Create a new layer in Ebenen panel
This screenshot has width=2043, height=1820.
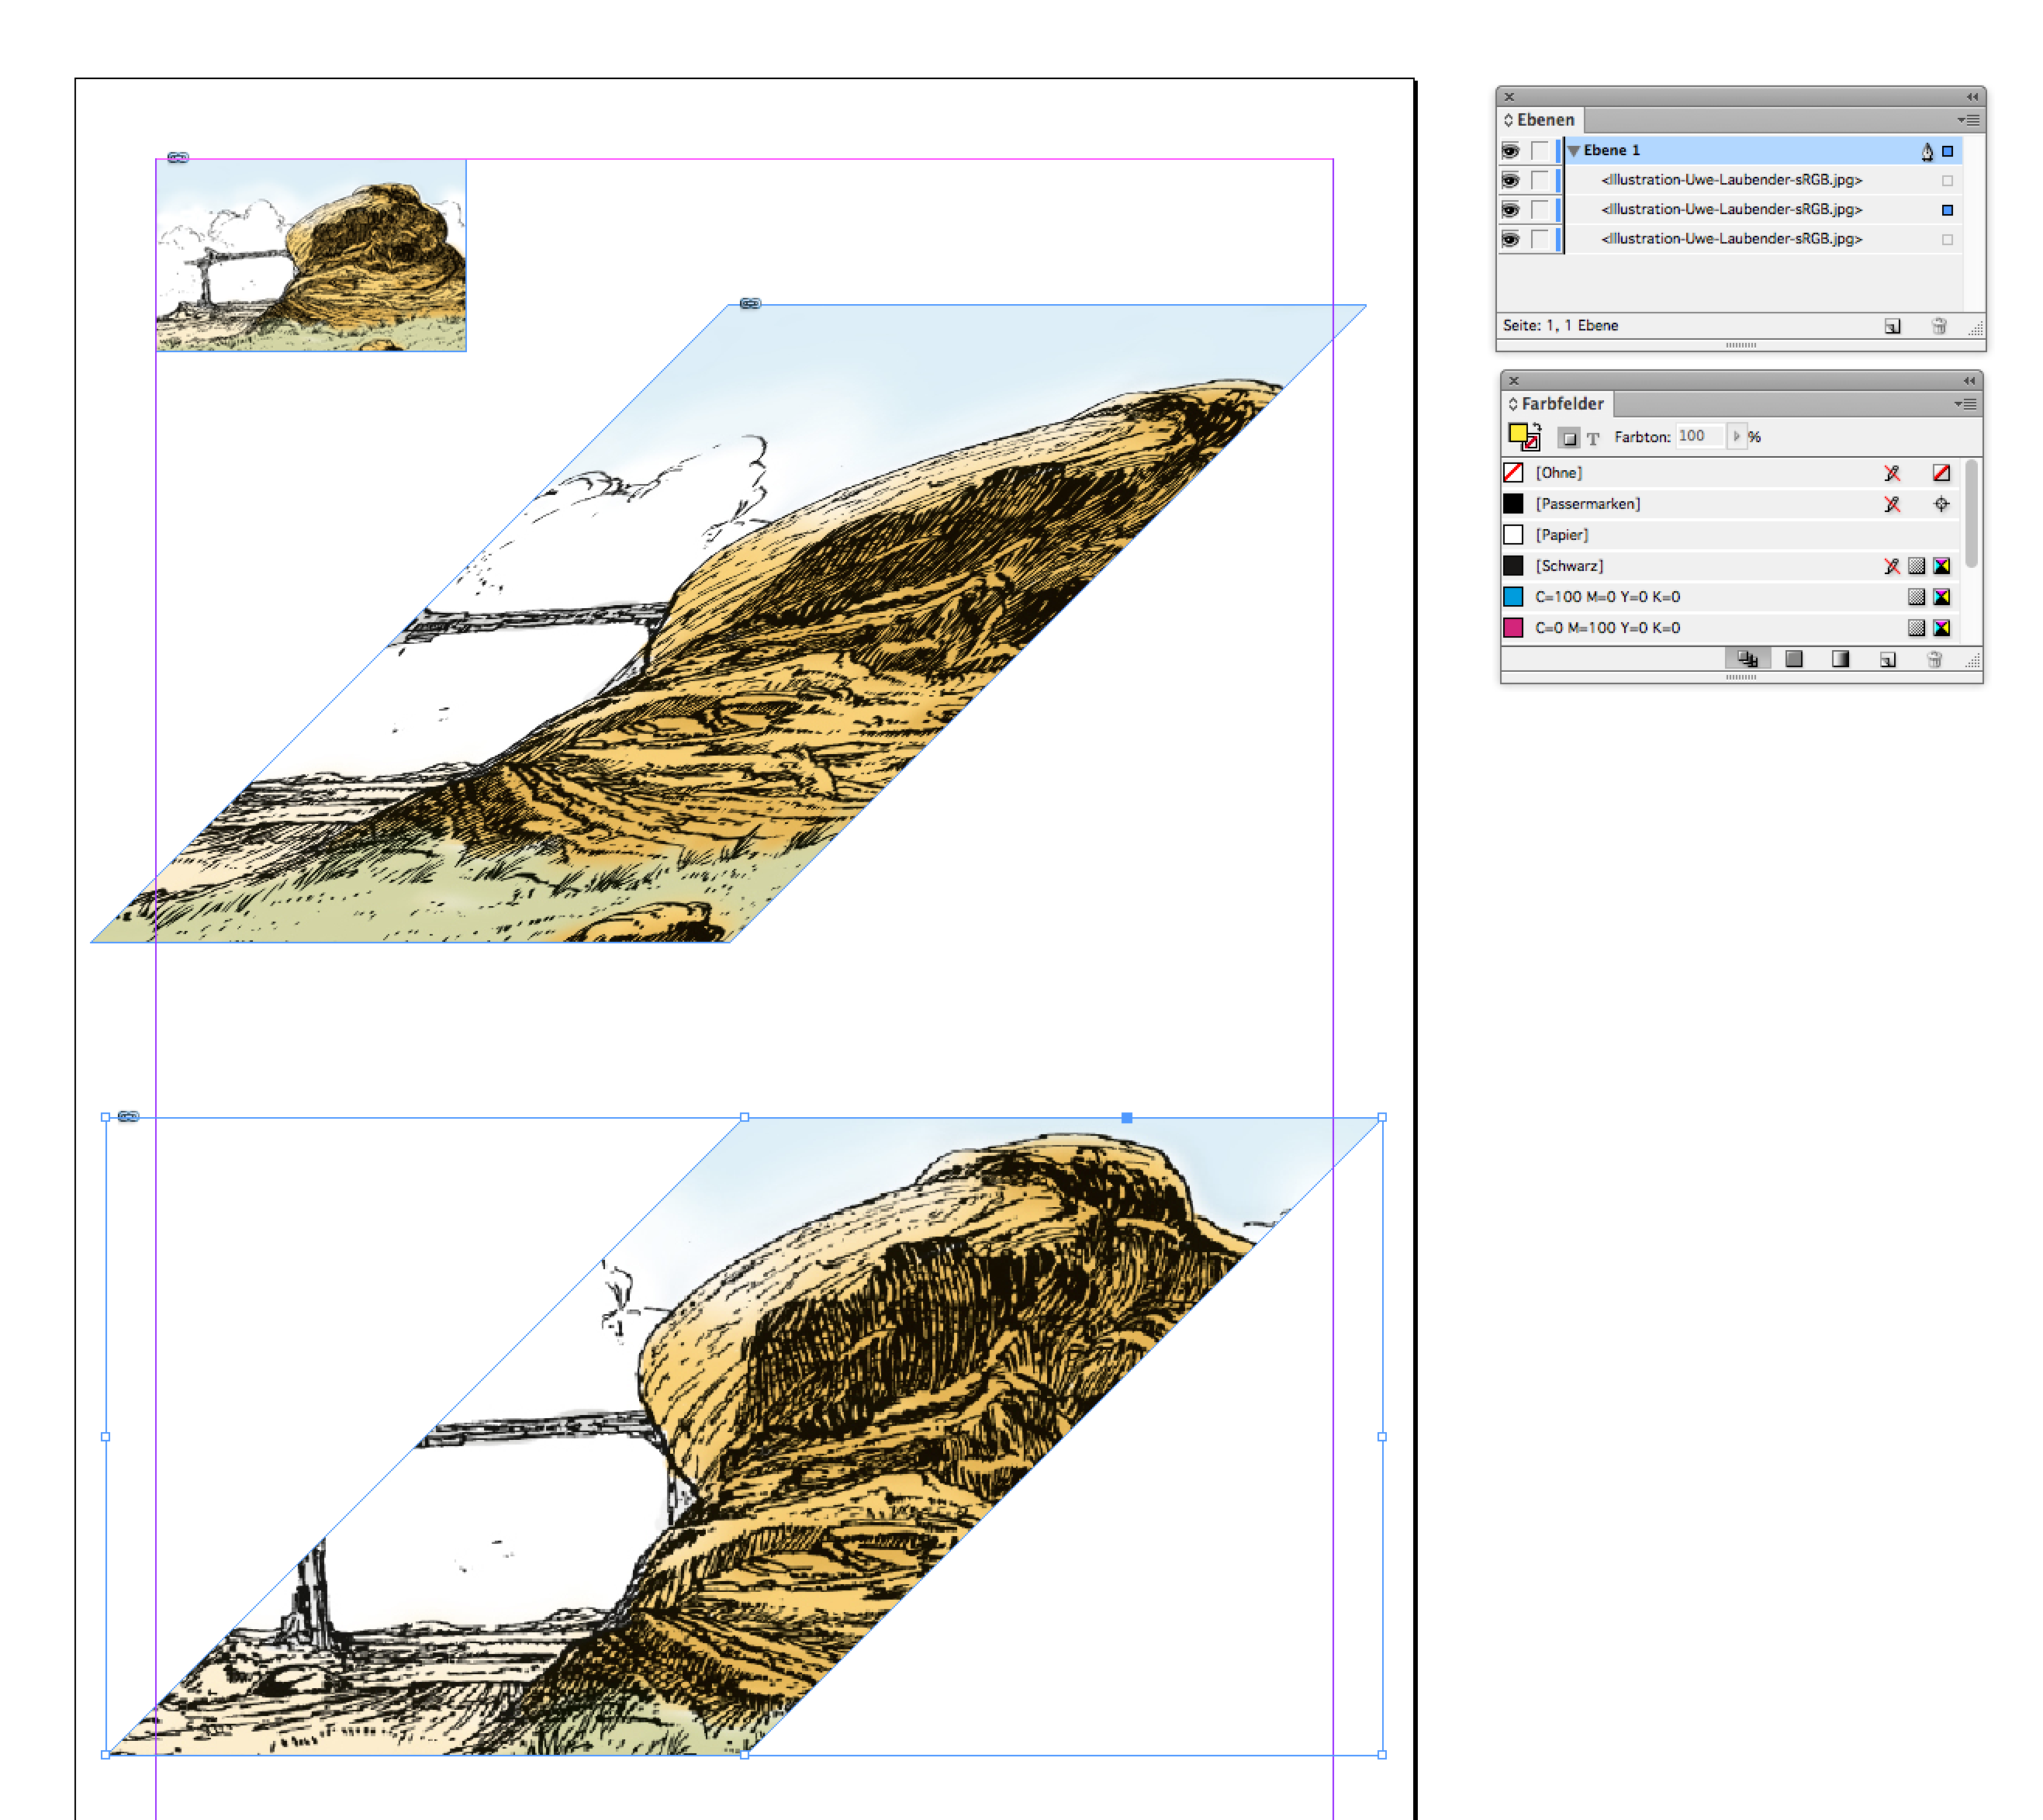point(1892,327)
